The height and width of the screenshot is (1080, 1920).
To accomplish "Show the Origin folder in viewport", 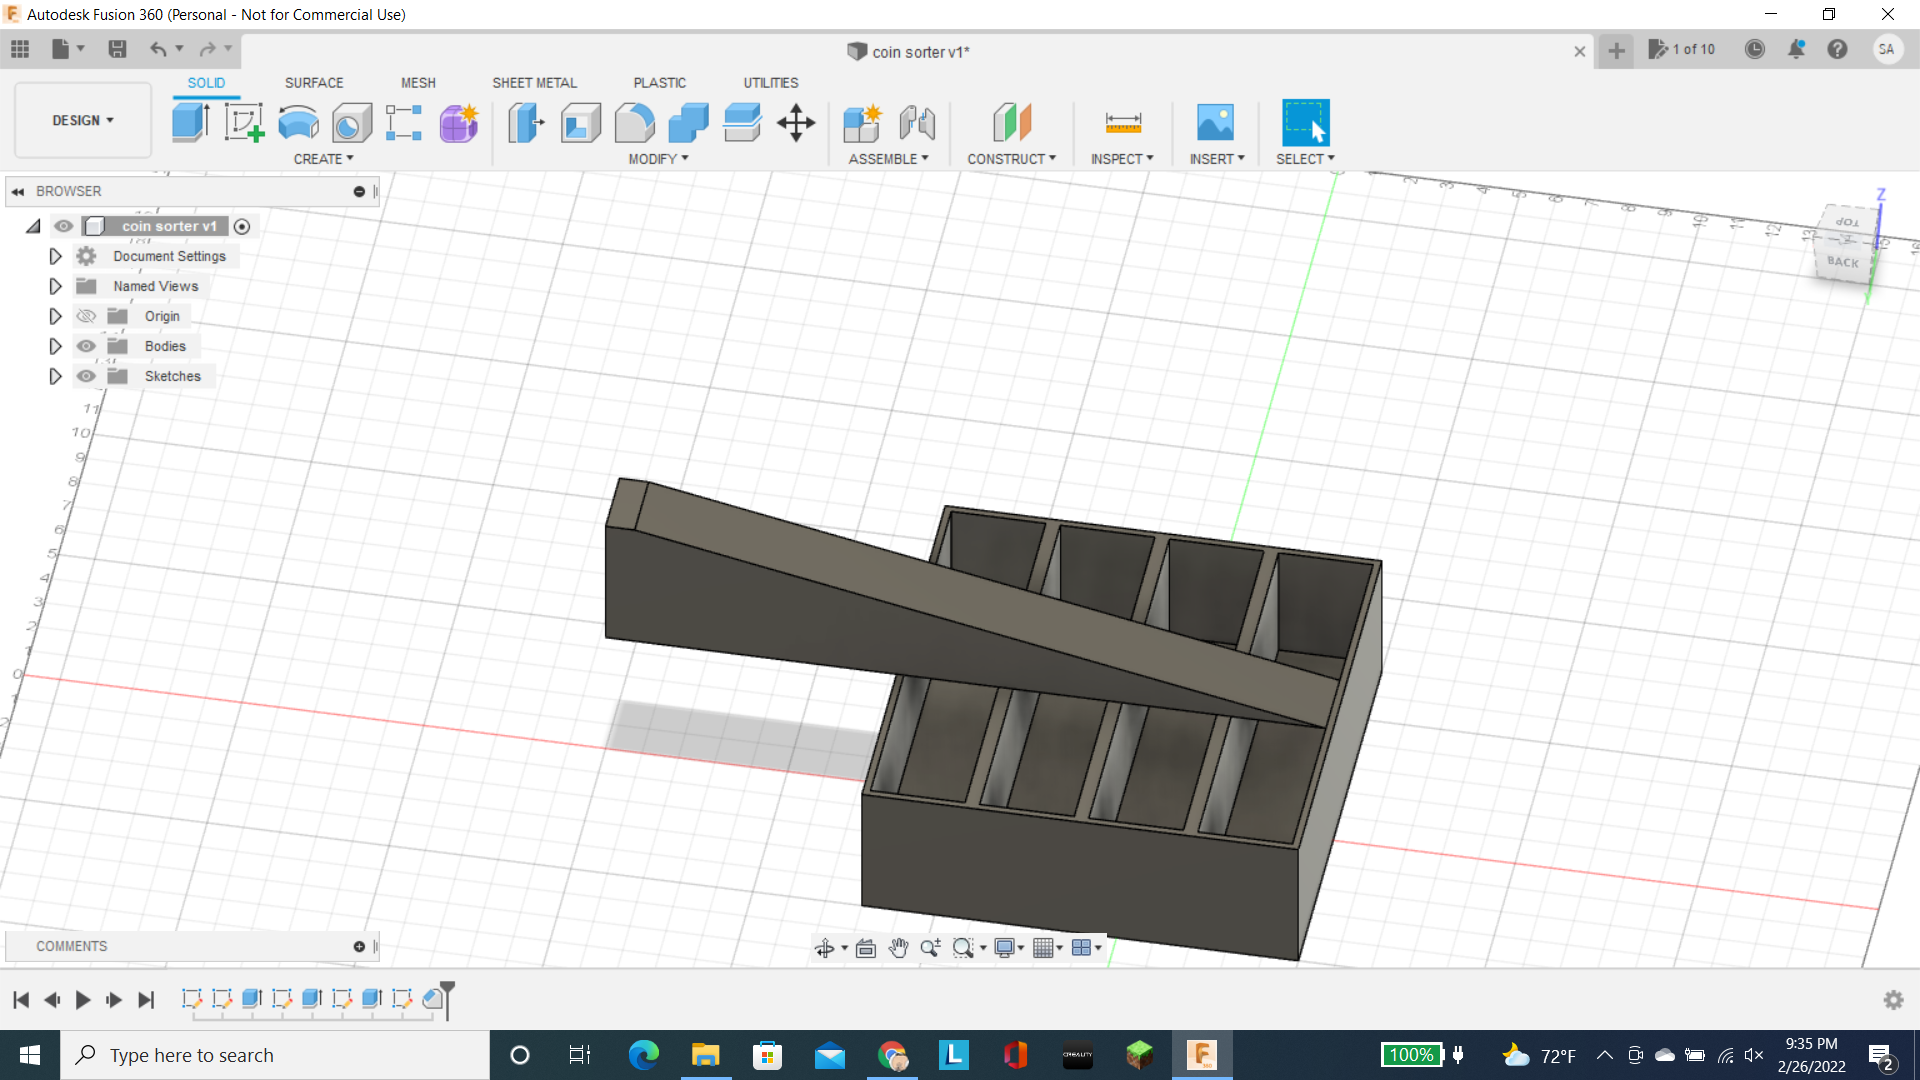I will (x=86, y=315).
